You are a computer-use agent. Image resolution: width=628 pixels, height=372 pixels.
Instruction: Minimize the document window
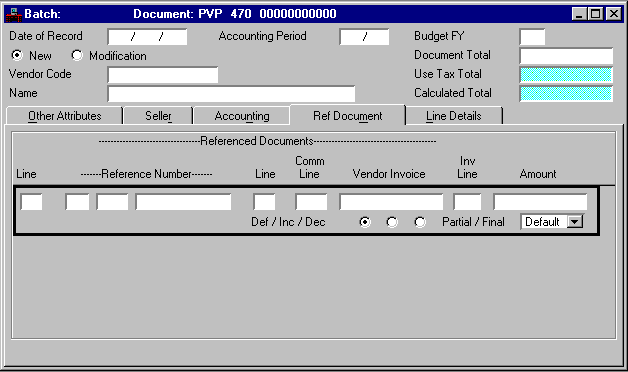click(x=579, y=14)
